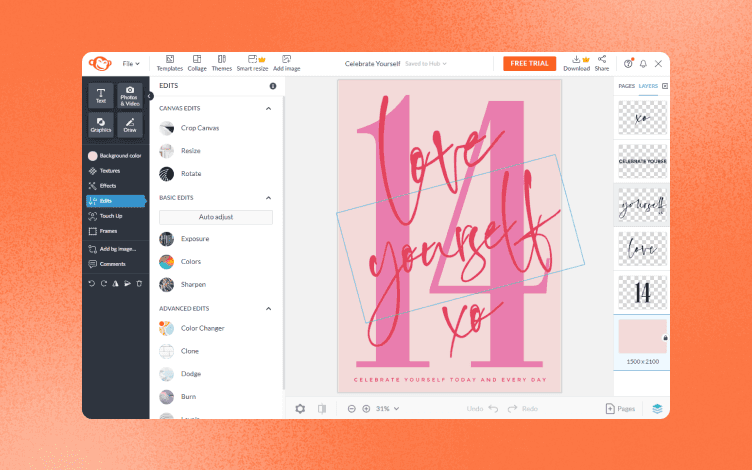Click flip vertical icon in sidebar
This screenshot has height=470, width=752.
point(128,283)
